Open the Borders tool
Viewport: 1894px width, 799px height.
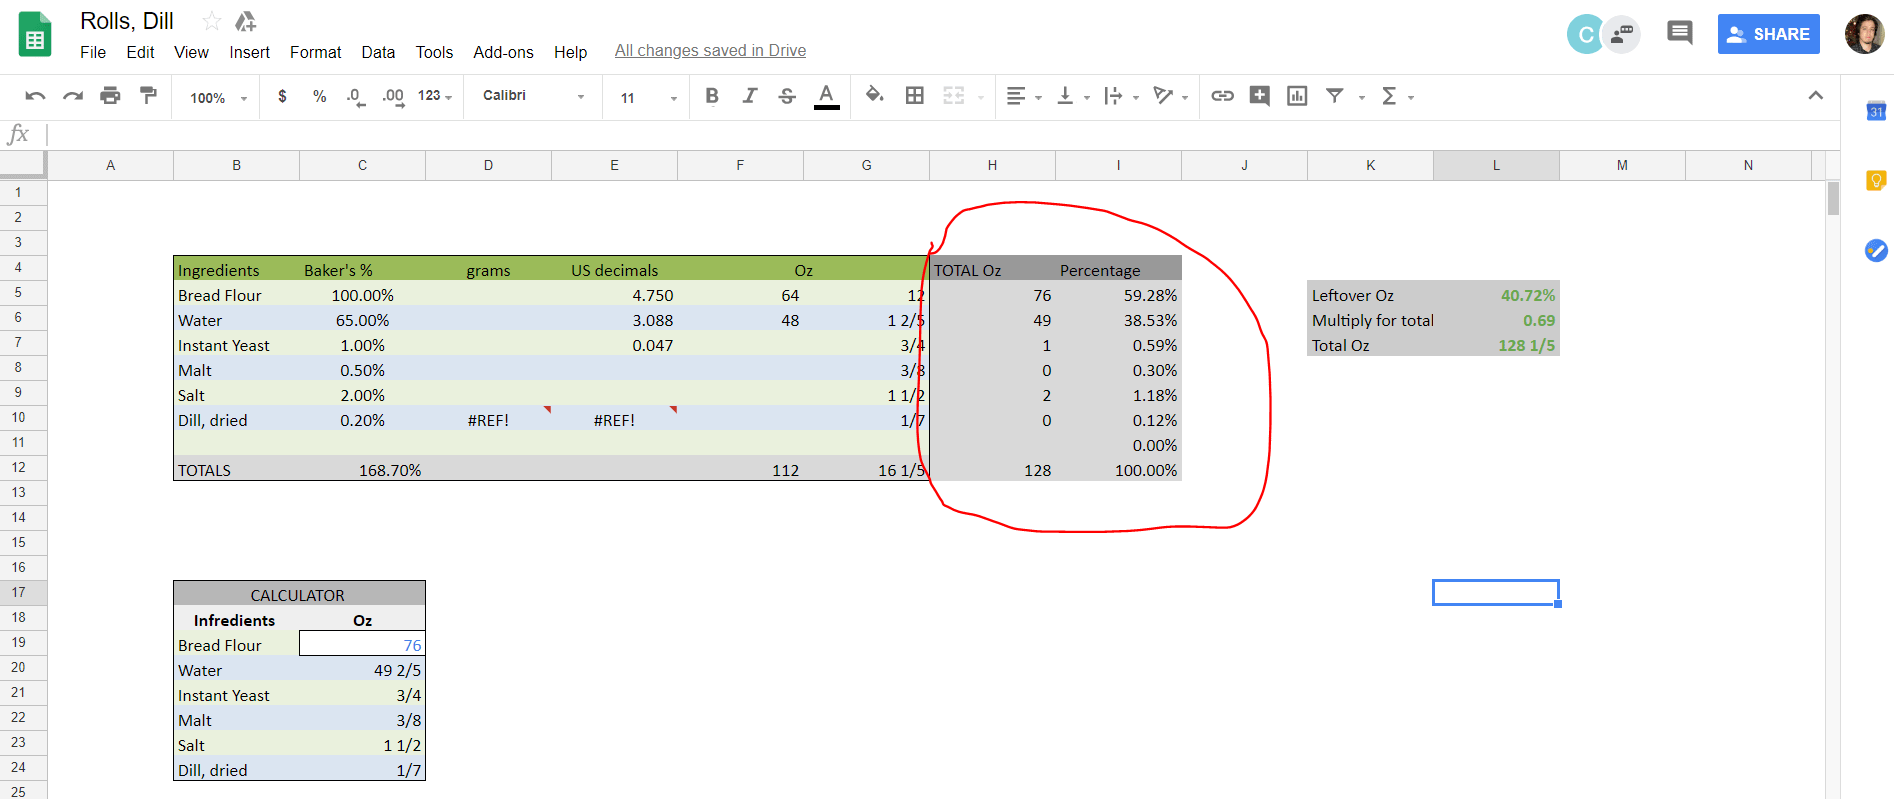coord(914,96)
